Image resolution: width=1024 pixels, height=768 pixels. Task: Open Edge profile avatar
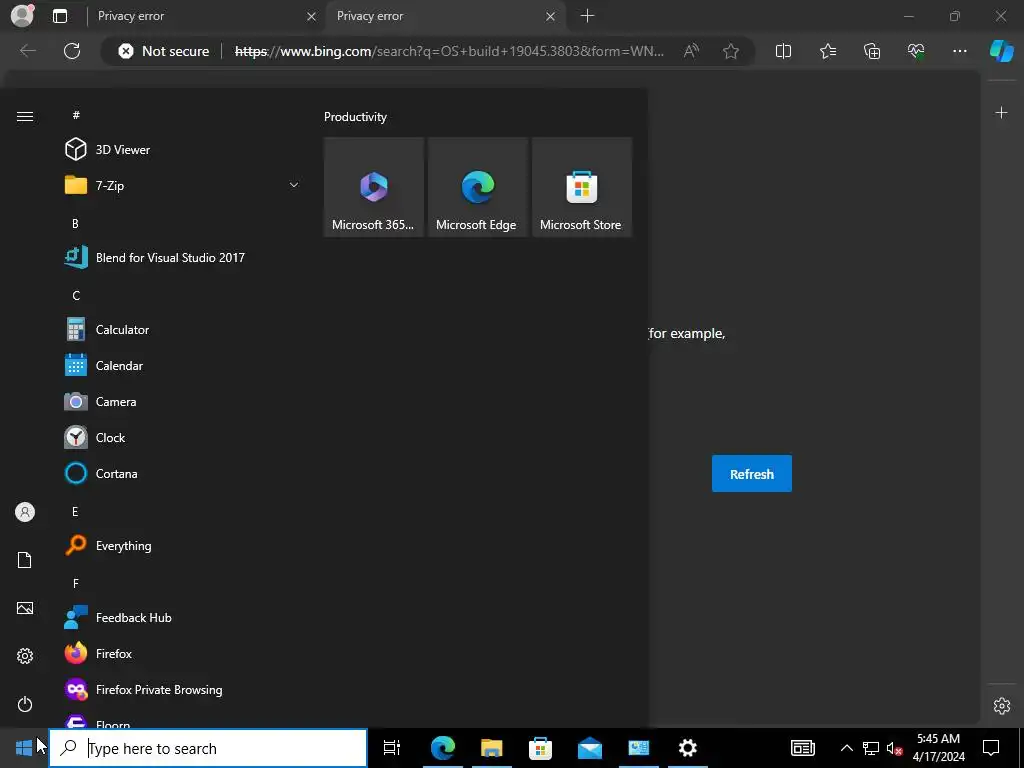click(x=22, y=16)
